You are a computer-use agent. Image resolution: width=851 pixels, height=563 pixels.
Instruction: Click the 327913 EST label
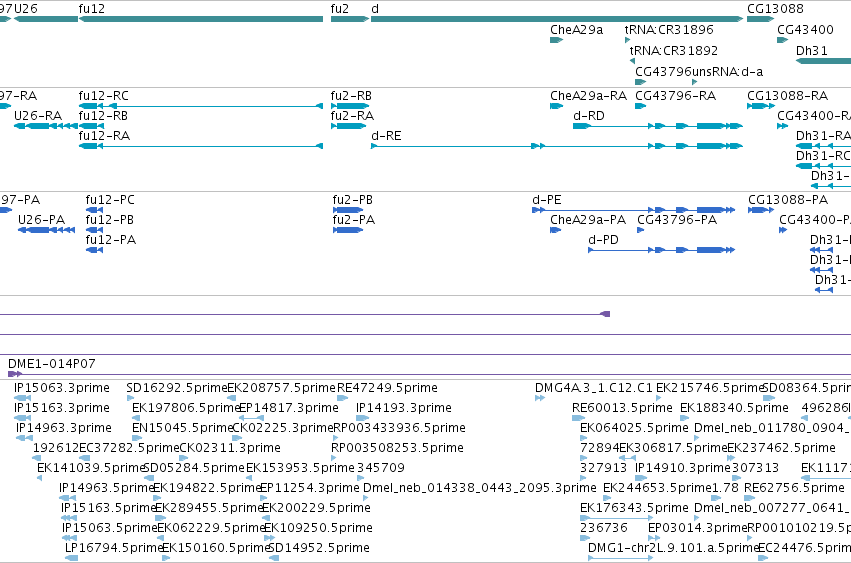tap(604, 468)
